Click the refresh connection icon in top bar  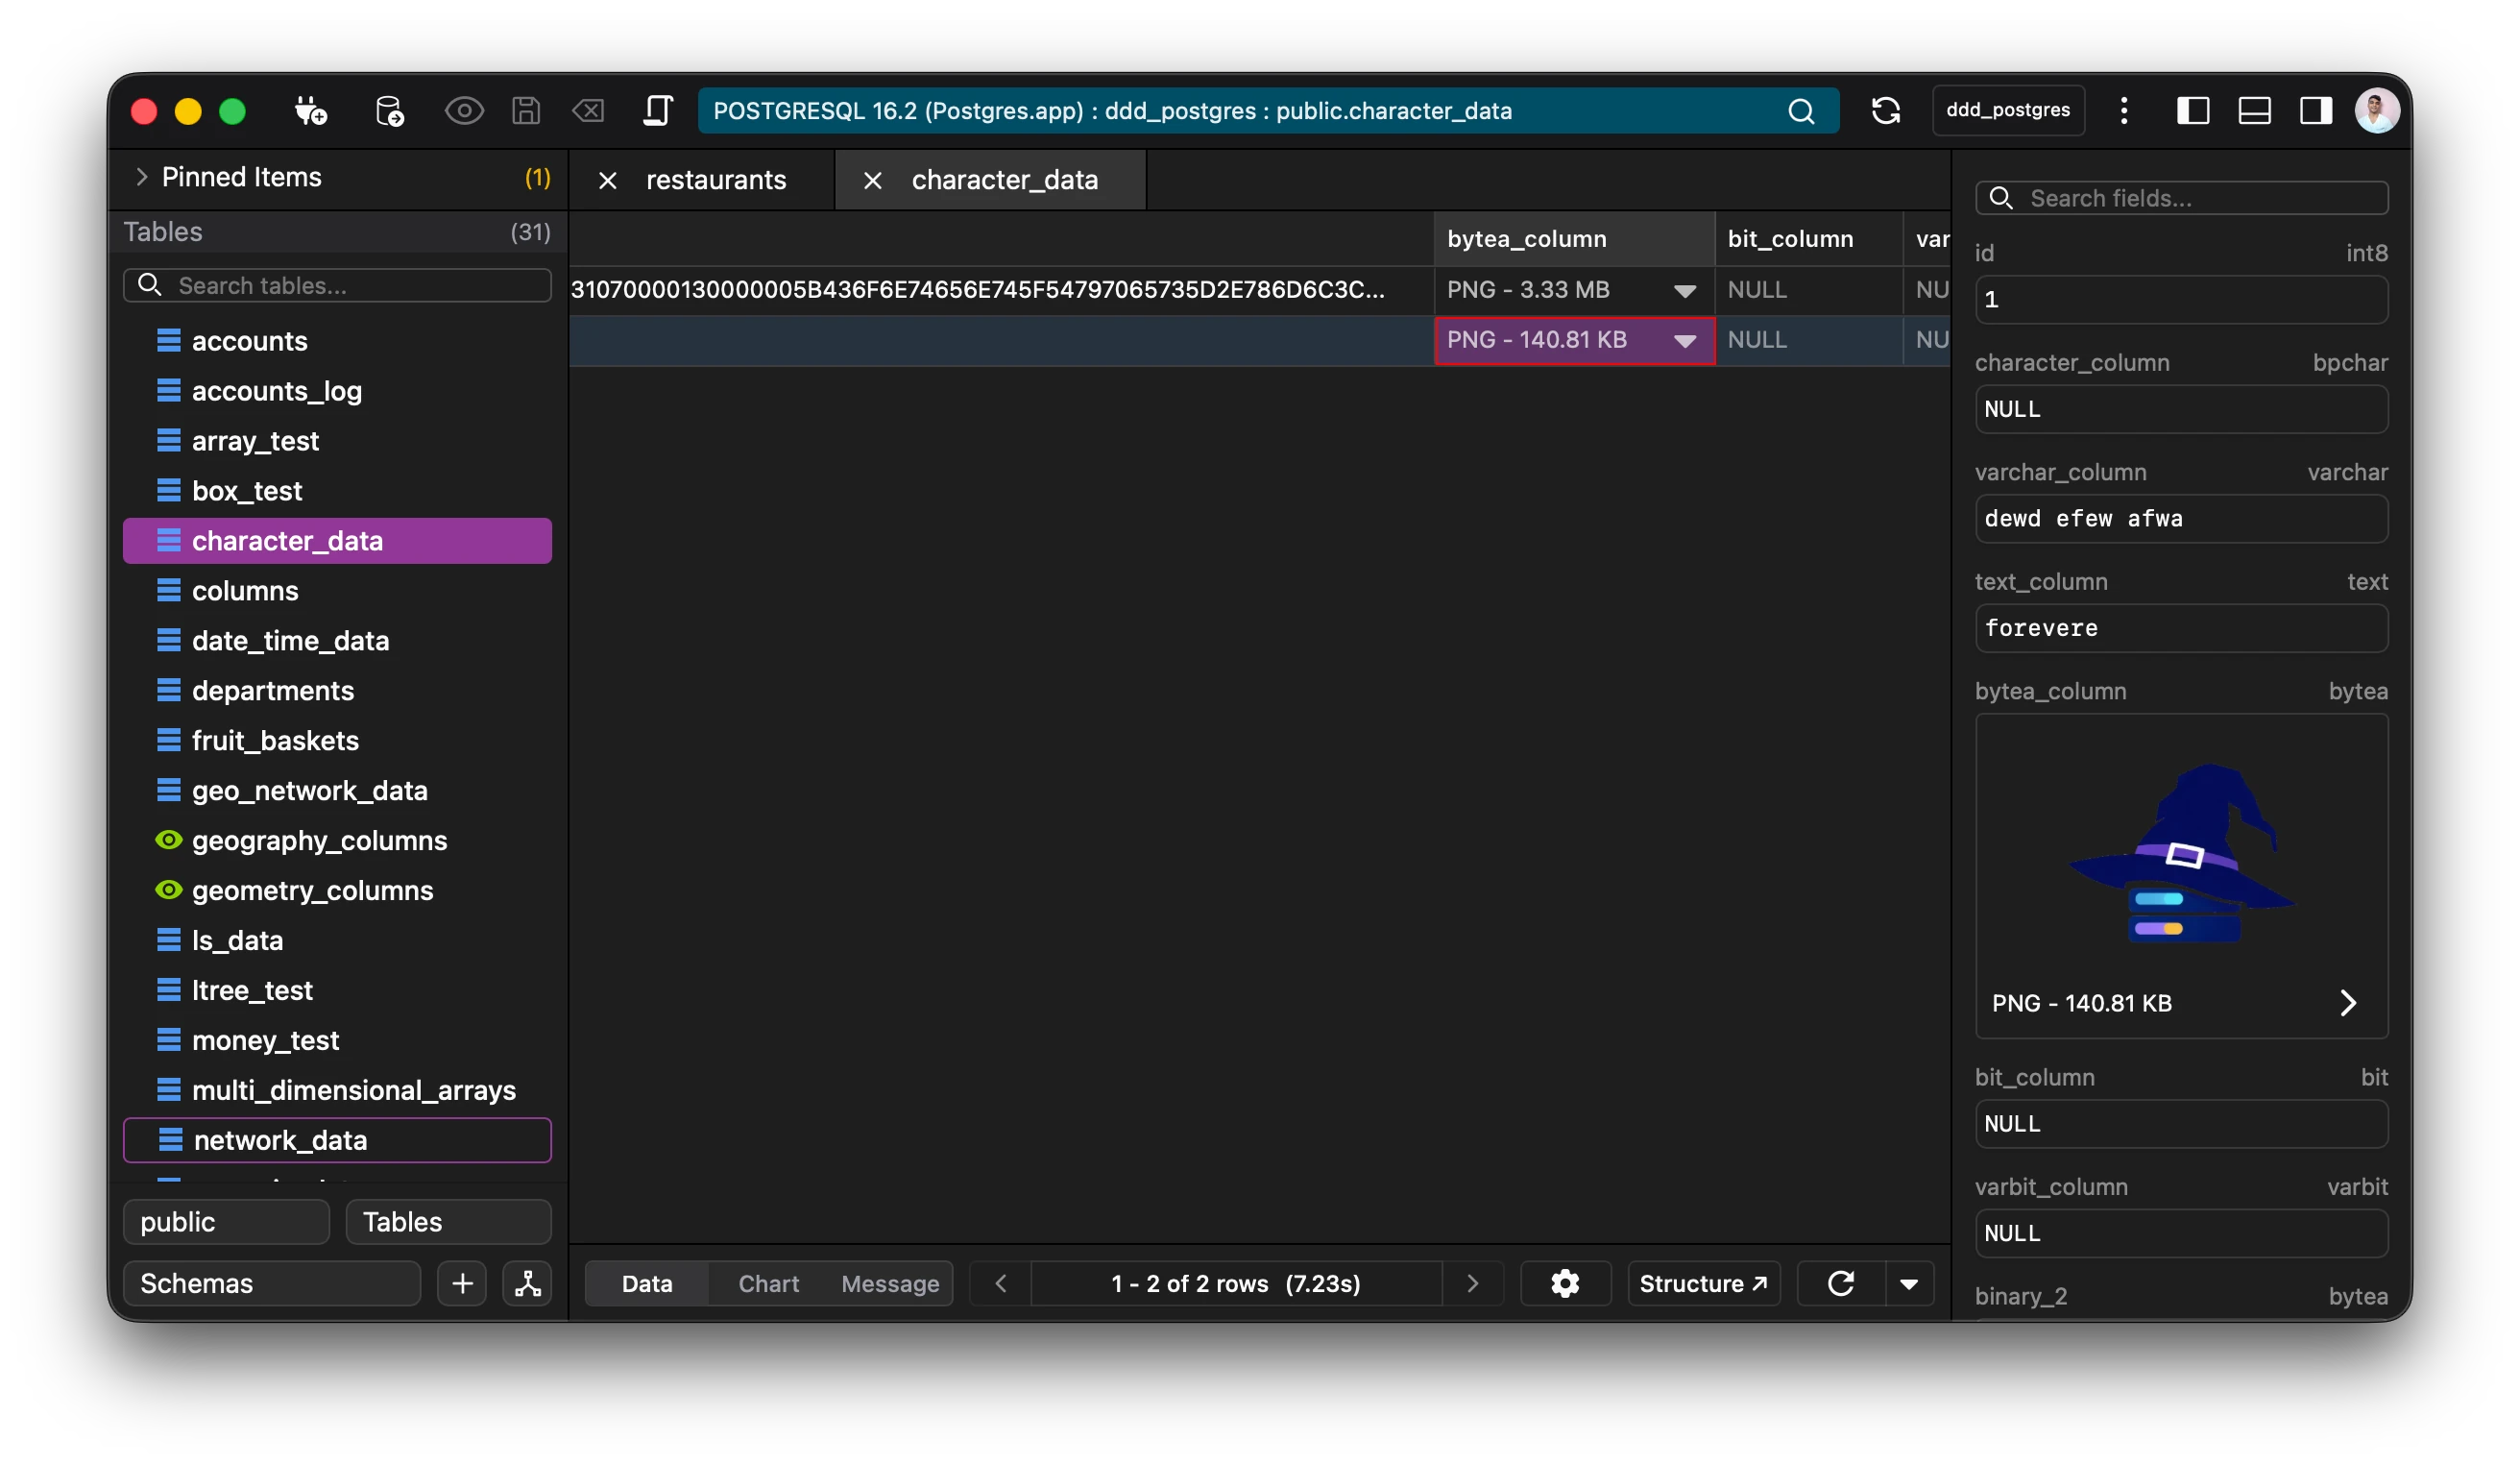tap(1885, 111)
